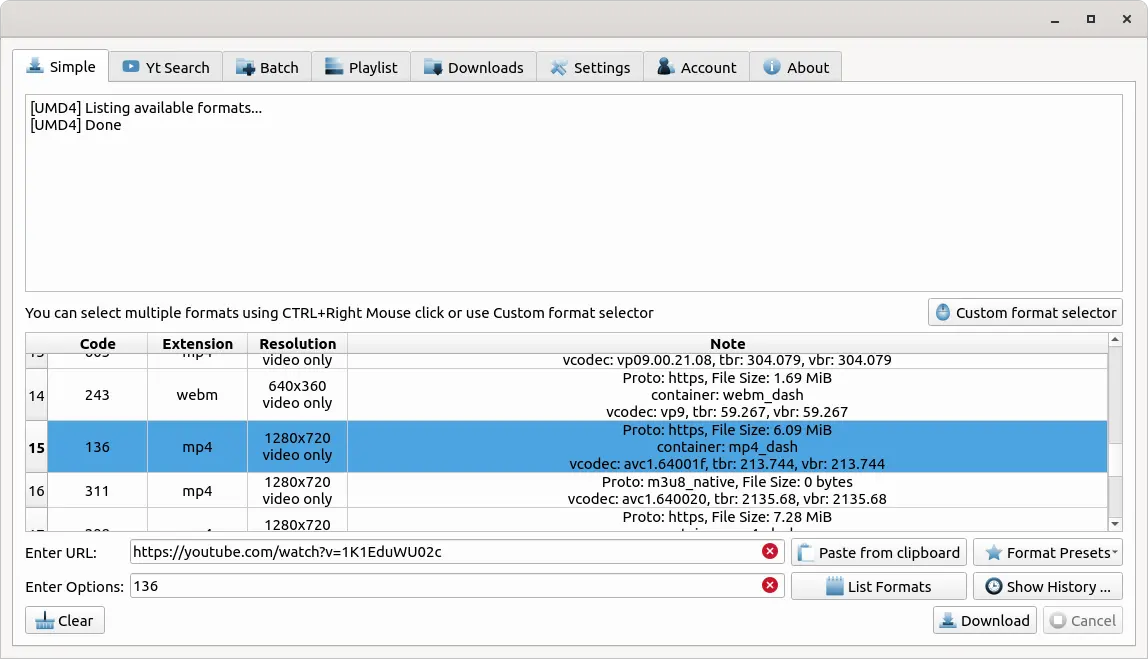Sort formats by the Resolution column header

click(x=297, y=343)
